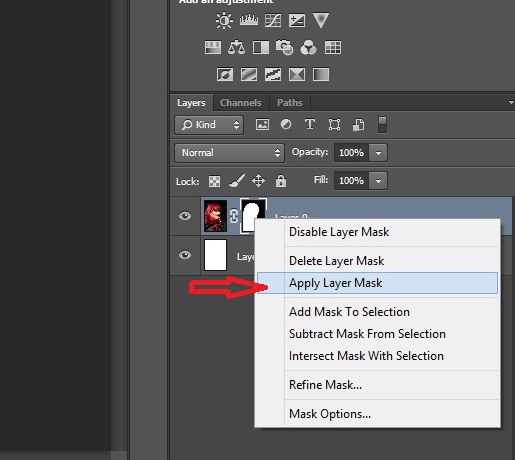Add an Exposure adjustment
This screenshot has height=460, width=515.
297,21
